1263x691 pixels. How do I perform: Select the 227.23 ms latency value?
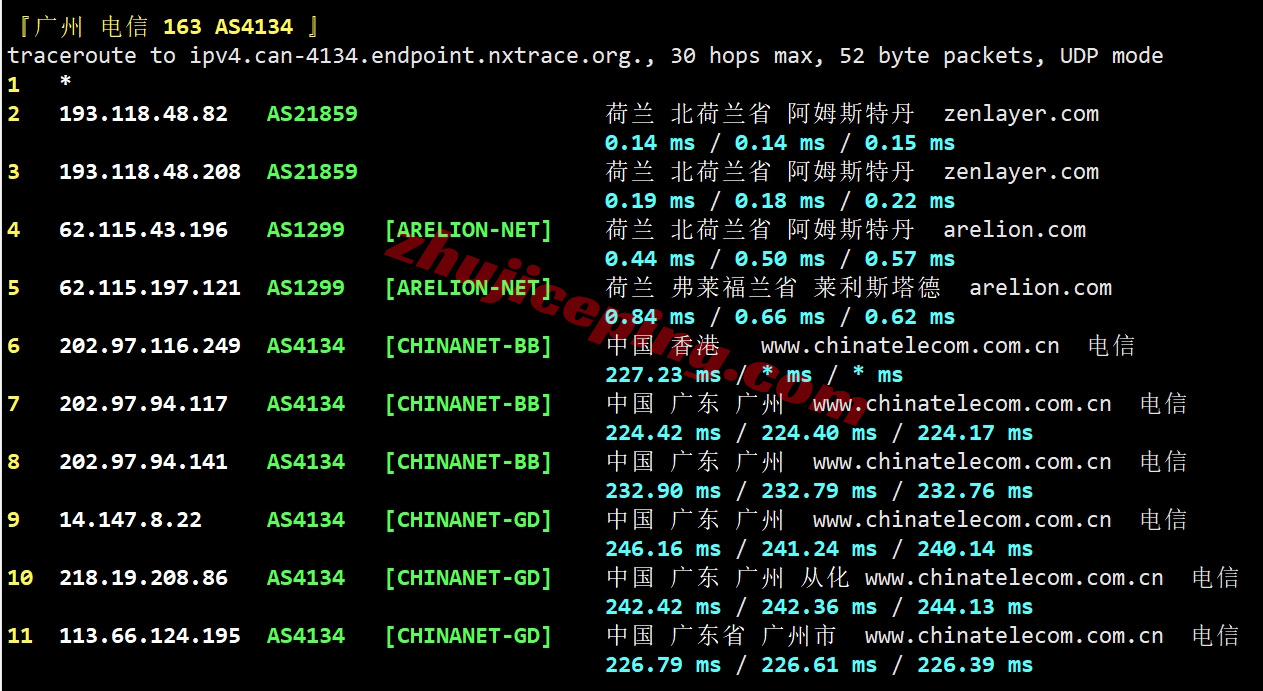pos(662,375)
